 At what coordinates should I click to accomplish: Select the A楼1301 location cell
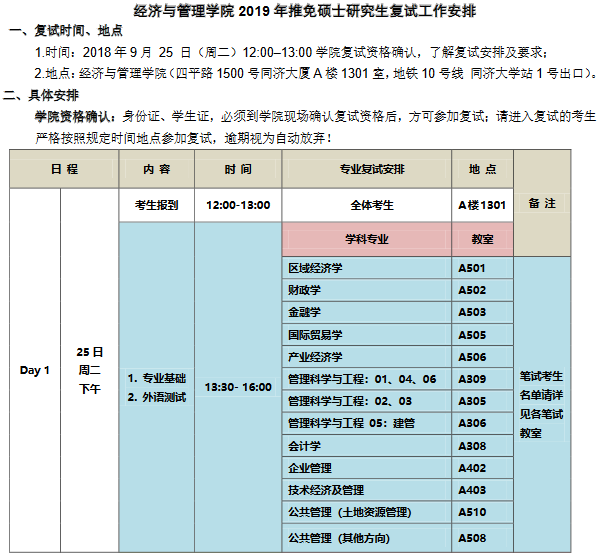pos(482,205)
